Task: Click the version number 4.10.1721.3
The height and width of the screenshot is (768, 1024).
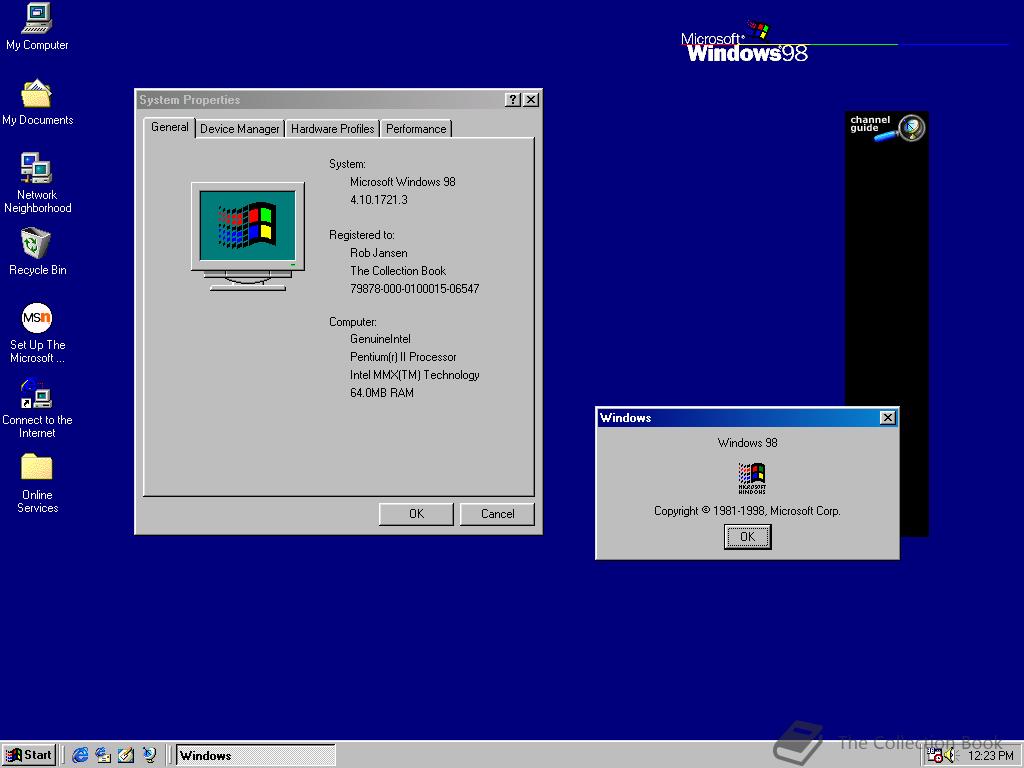Action: tap(379, 200)
